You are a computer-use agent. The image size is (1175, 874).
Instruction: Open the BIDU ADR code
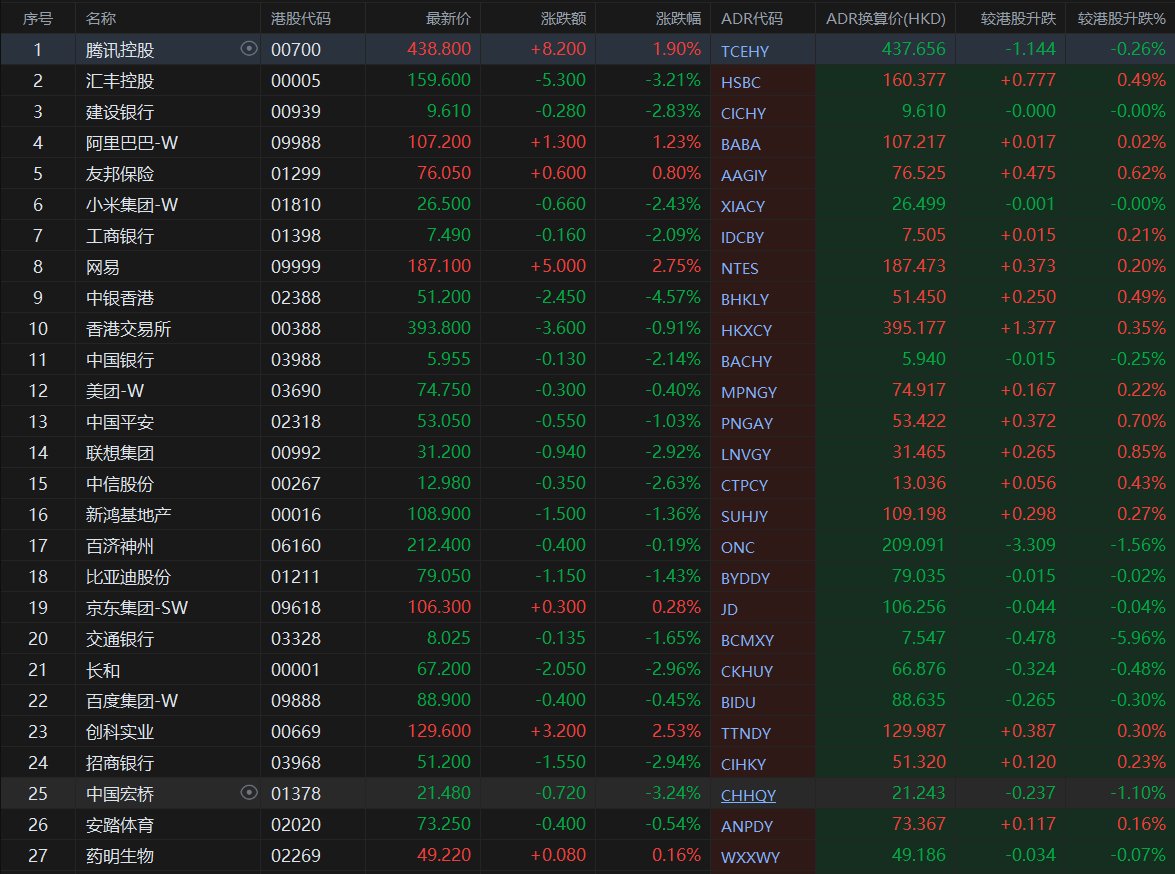click(x=738, y=702)
